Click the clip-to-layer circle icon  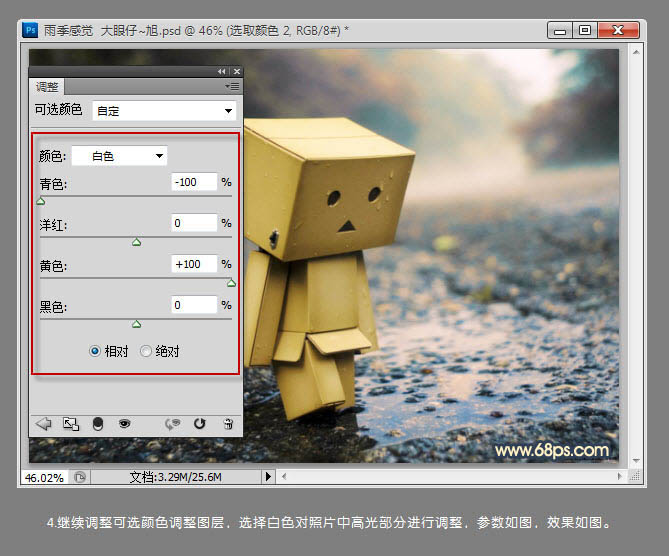coord(98,424)
